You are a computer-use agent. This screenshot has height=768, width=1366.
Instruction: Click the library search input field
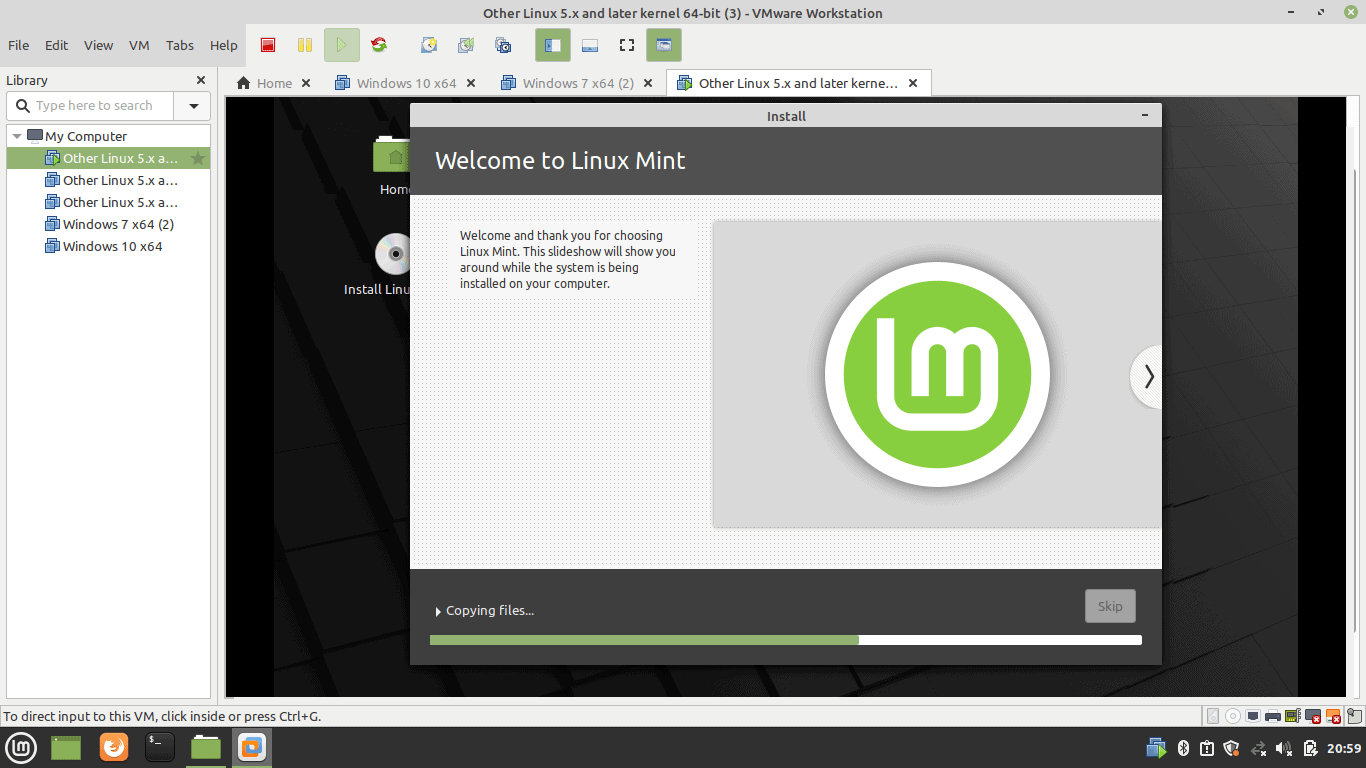(x=92, y=105)
